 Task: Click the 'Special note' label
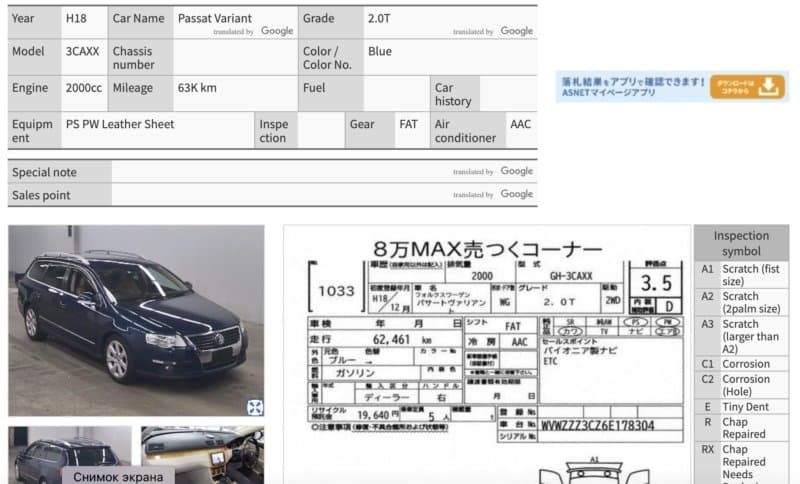(44, 172)
